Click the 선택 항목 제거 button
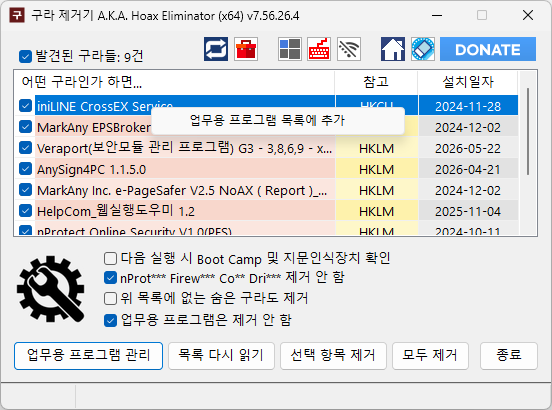The width and height of the screenshot is (552, 410). coord(333,355)
